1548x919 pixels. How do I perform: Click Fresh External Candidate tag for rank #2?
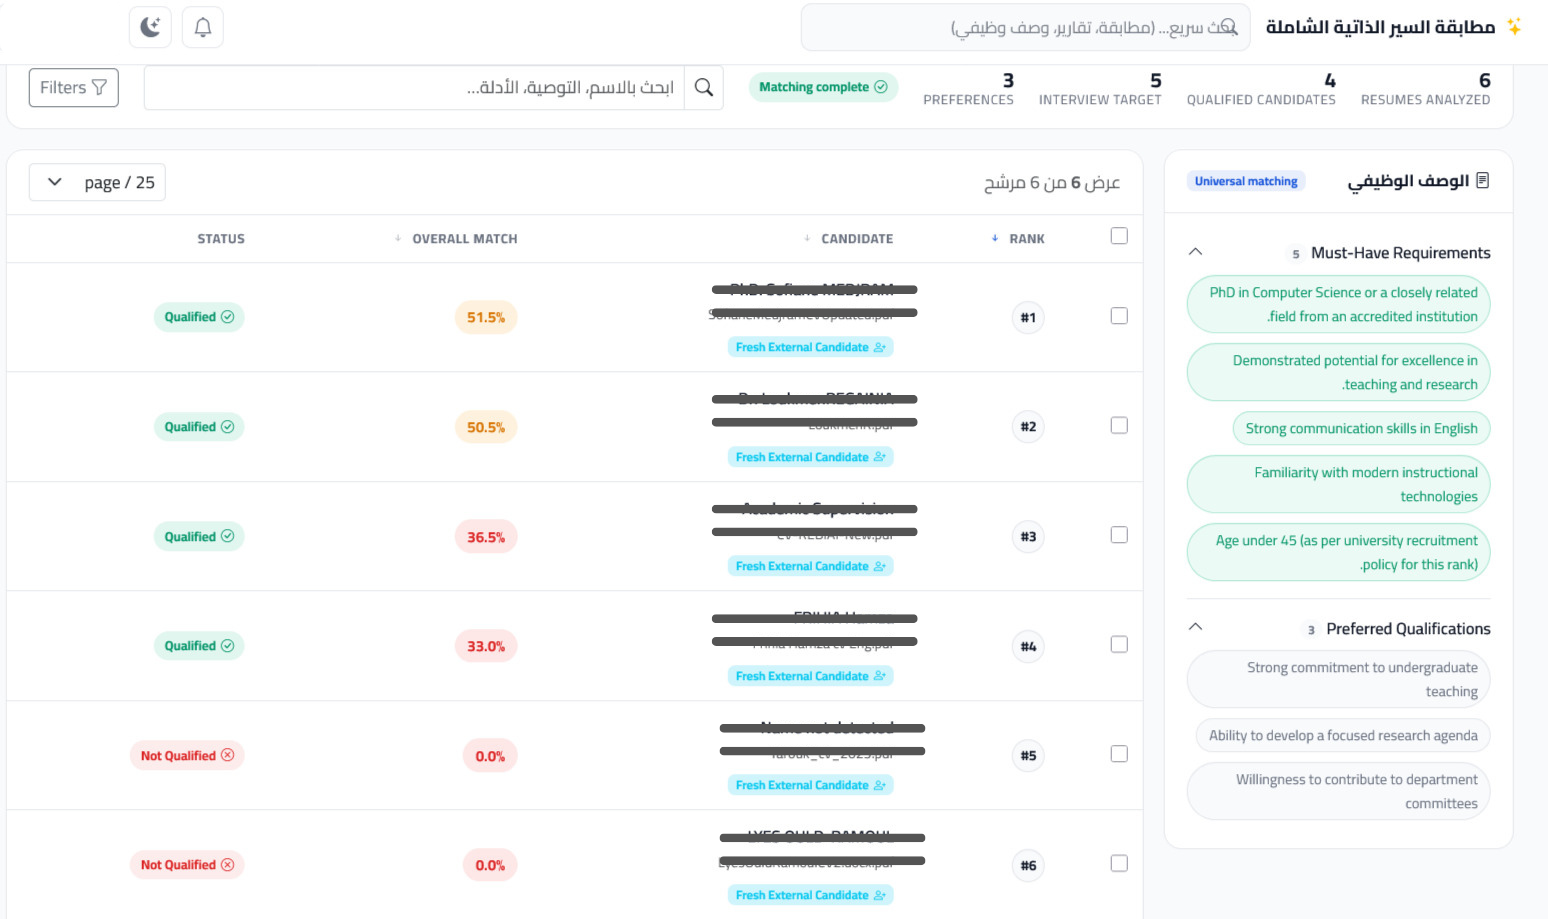tap(811, 457)
